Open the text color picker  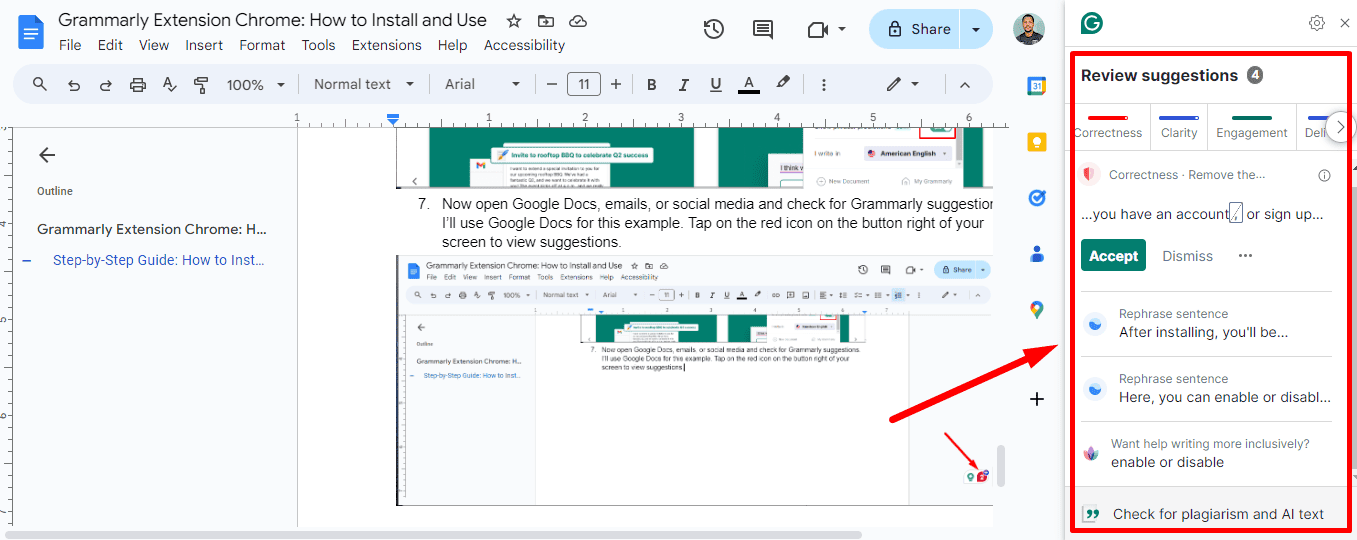[748, 85]
